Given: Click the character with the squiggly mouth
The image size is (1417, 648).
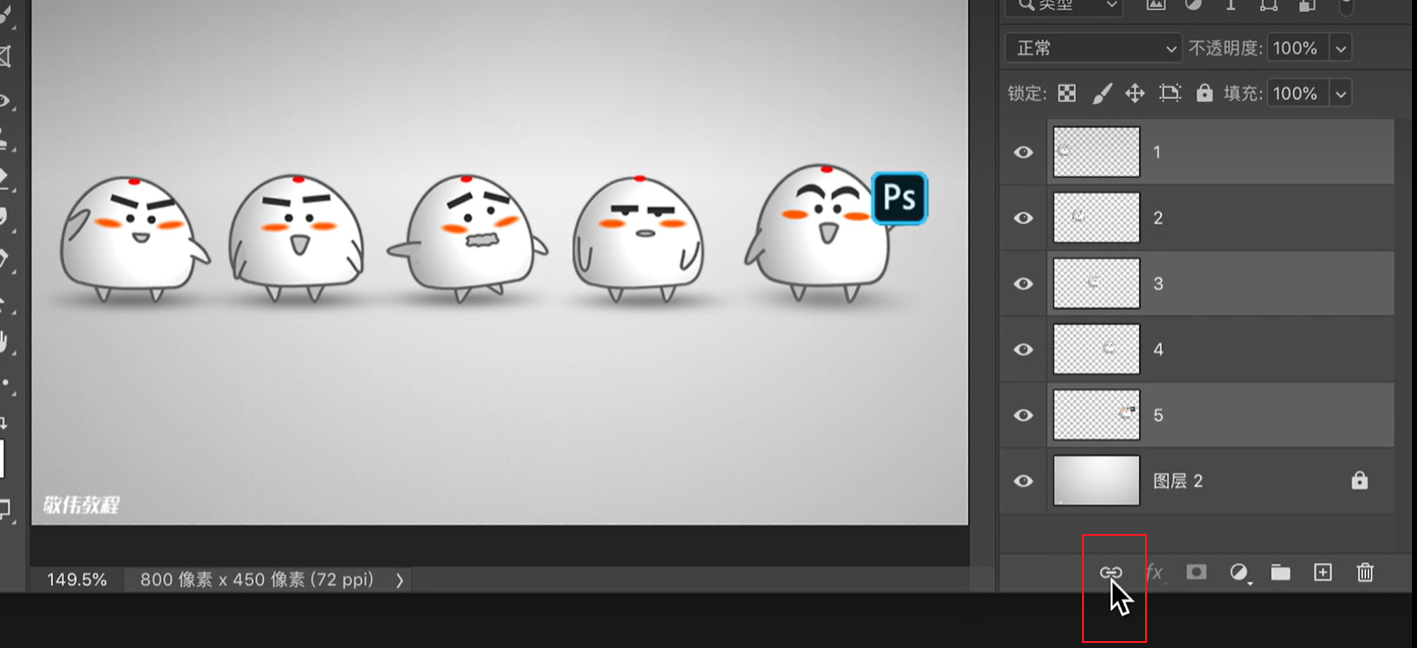Looking at the screenshot, I should [x=467, y=238].
